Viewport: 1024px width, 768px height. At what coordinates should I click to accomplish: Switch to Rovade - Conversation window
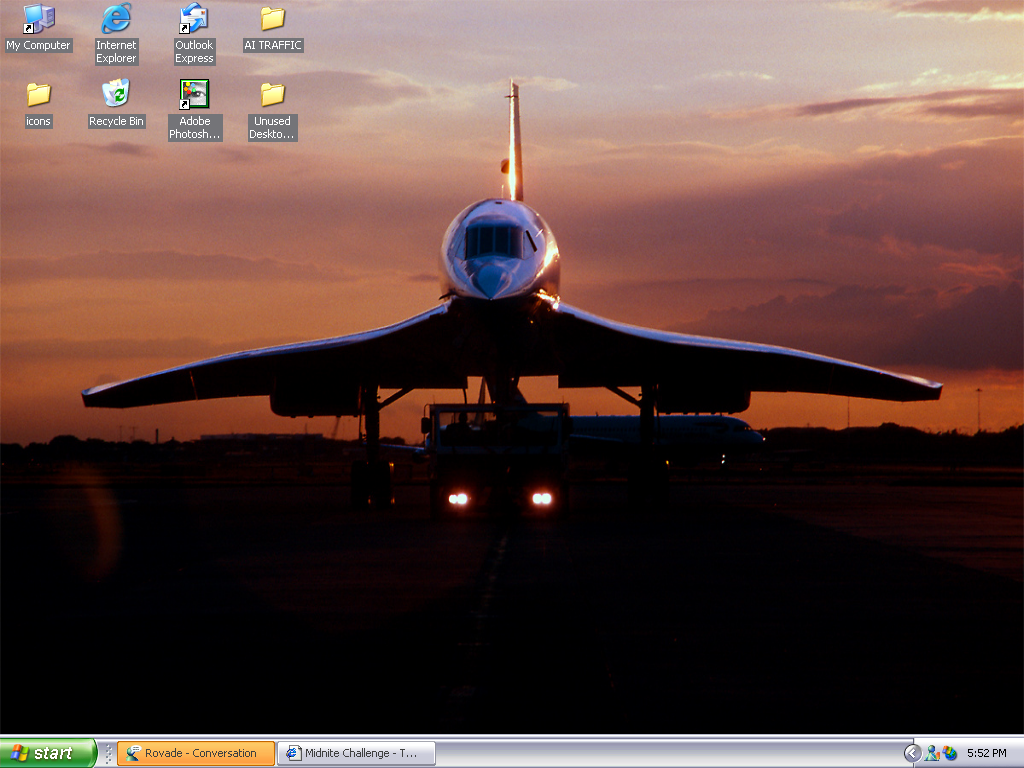[x=196, y=753]
